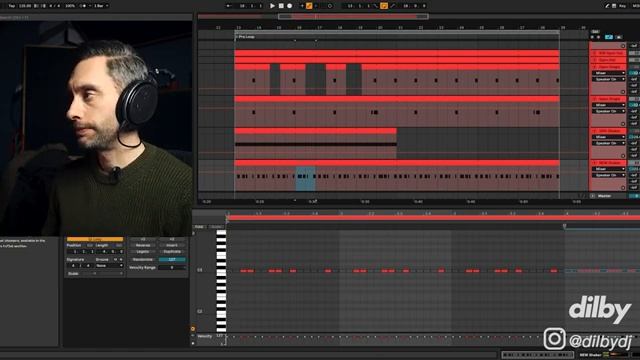Click the Velocity lane label

click(x=205, y=336)
